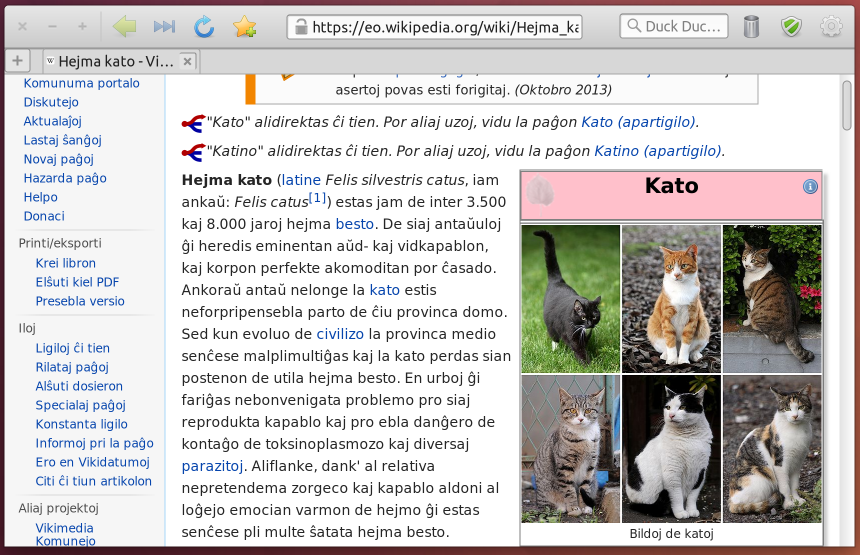
Task: Open Hazarda paĝo link
Action: tap(65, 178)
